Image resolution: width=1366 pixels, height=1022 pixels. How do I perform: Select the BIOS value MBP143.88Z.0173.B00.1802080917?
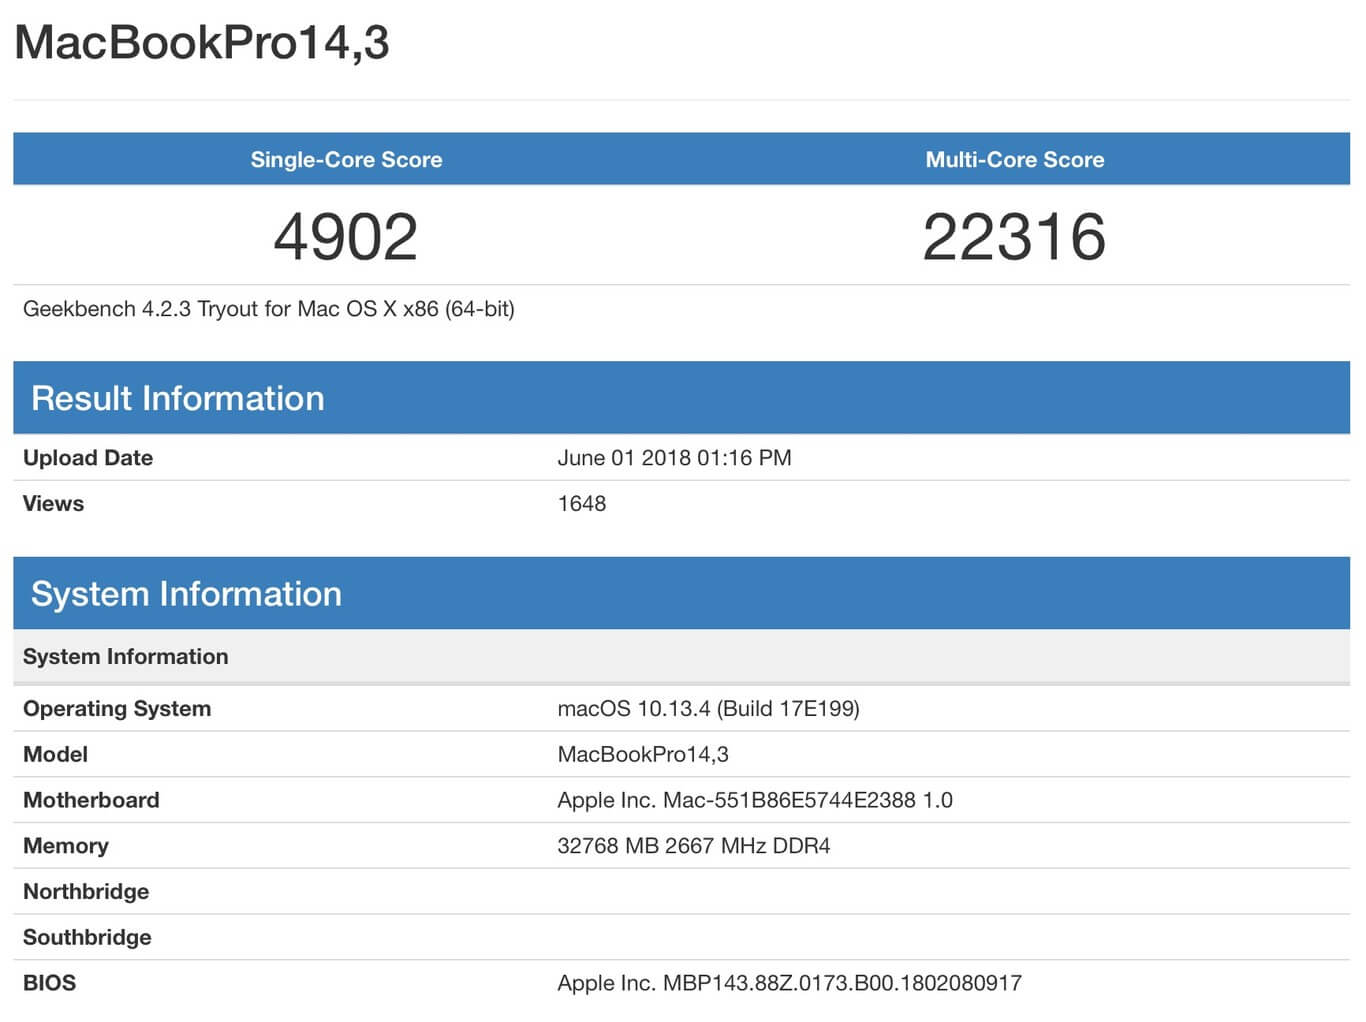point(789,983)
